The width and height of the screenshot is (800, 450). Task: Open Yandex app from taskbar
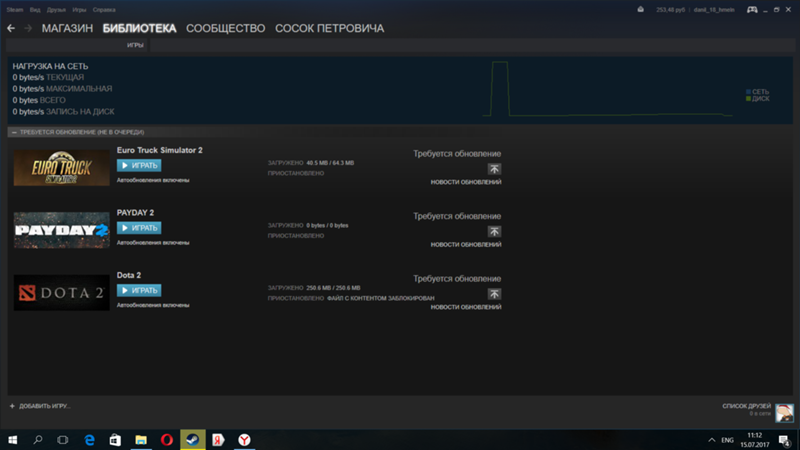point(218,440)
